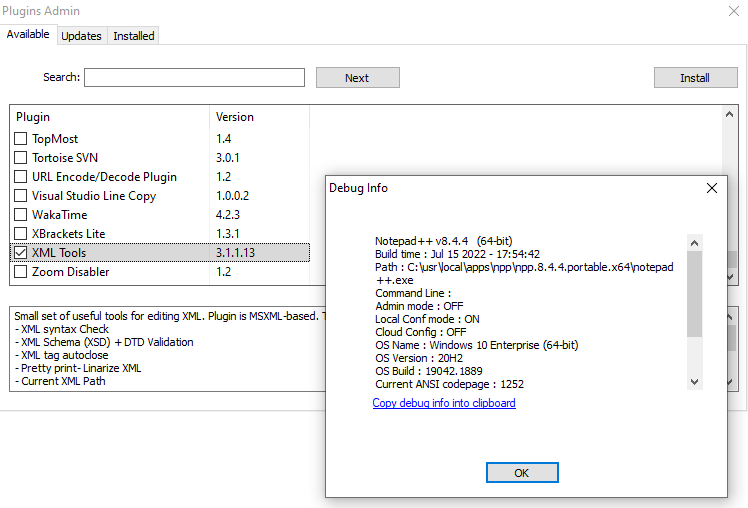This screenshot has width=748, height=508.
Task: Enable URL Encode/Decode Plugin checkbox
Action: point(21,176)
